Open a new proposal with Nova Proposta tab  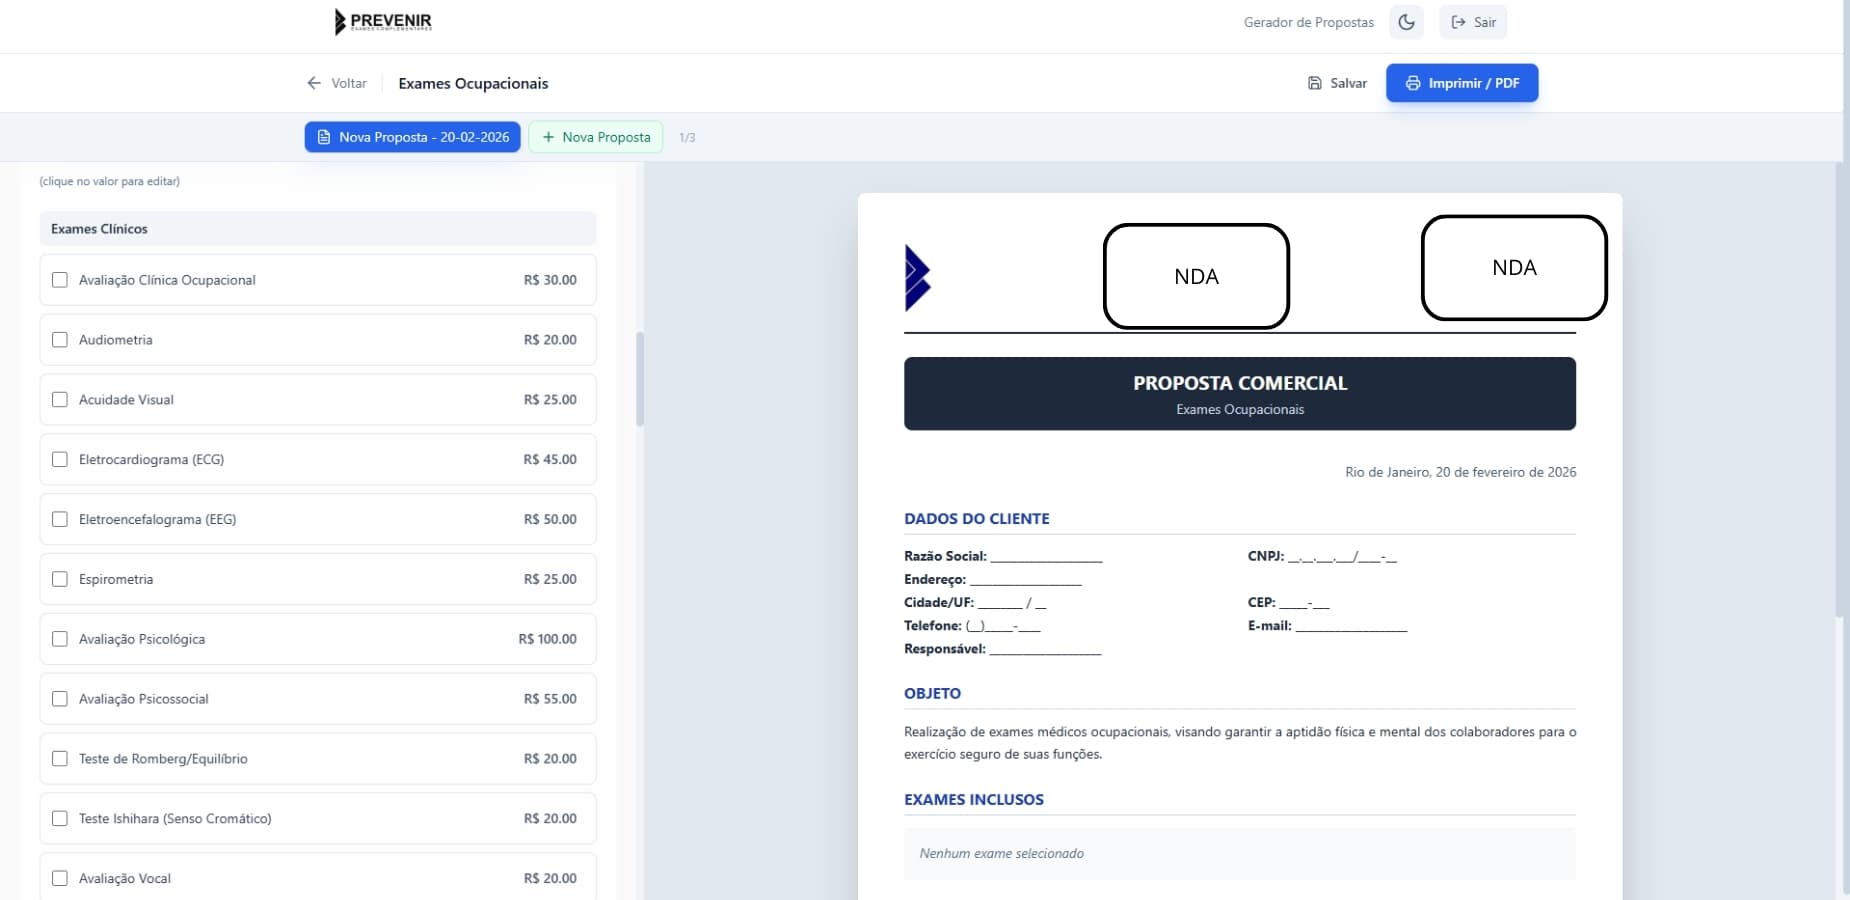click(595, 137)
